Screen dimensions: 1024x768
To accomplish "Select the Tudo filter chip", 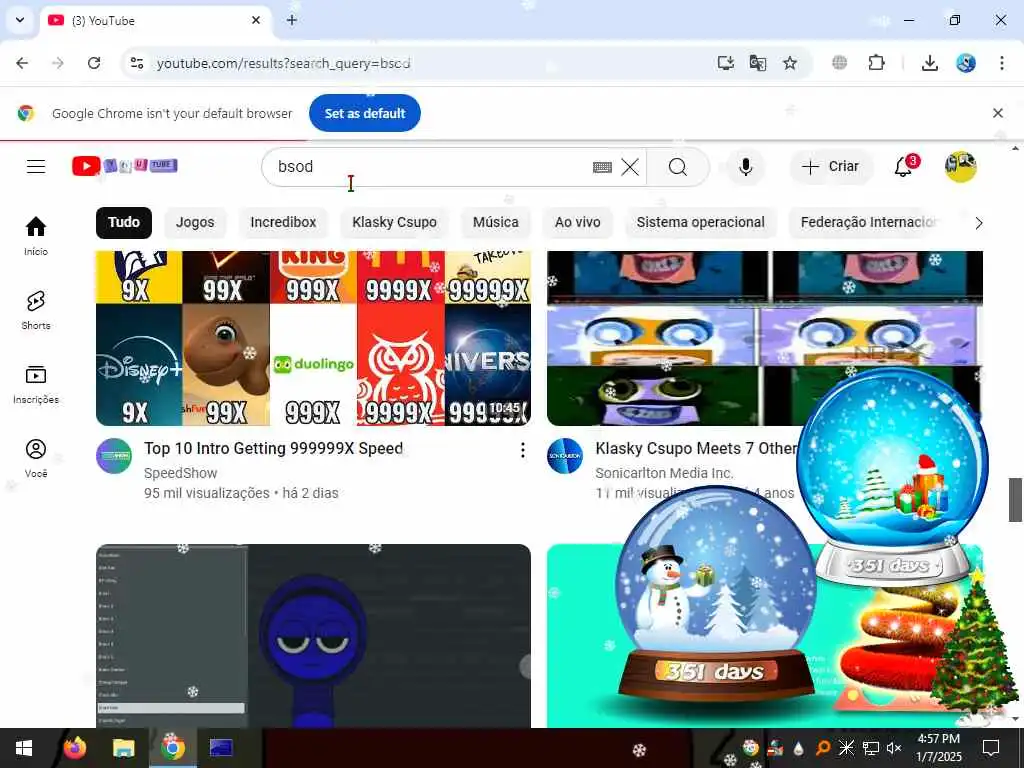I will point(123,223).
